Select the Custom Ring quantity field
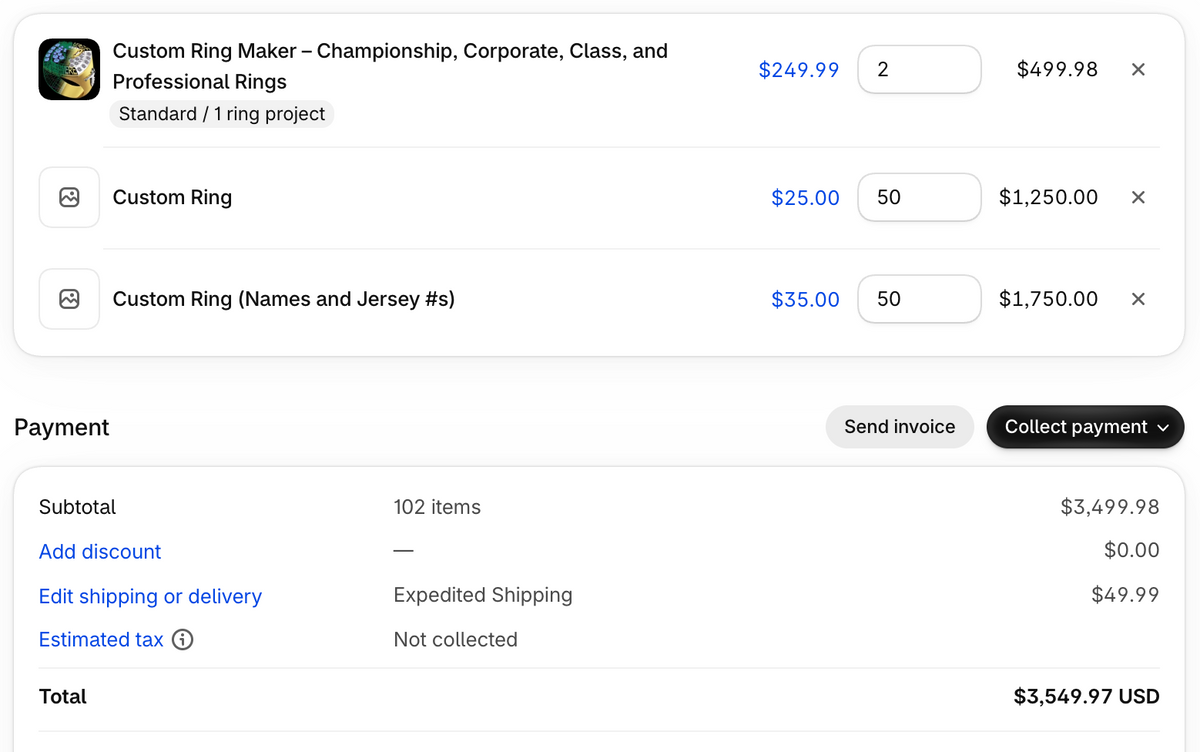 pyautogui.click(x=919, y=197)
